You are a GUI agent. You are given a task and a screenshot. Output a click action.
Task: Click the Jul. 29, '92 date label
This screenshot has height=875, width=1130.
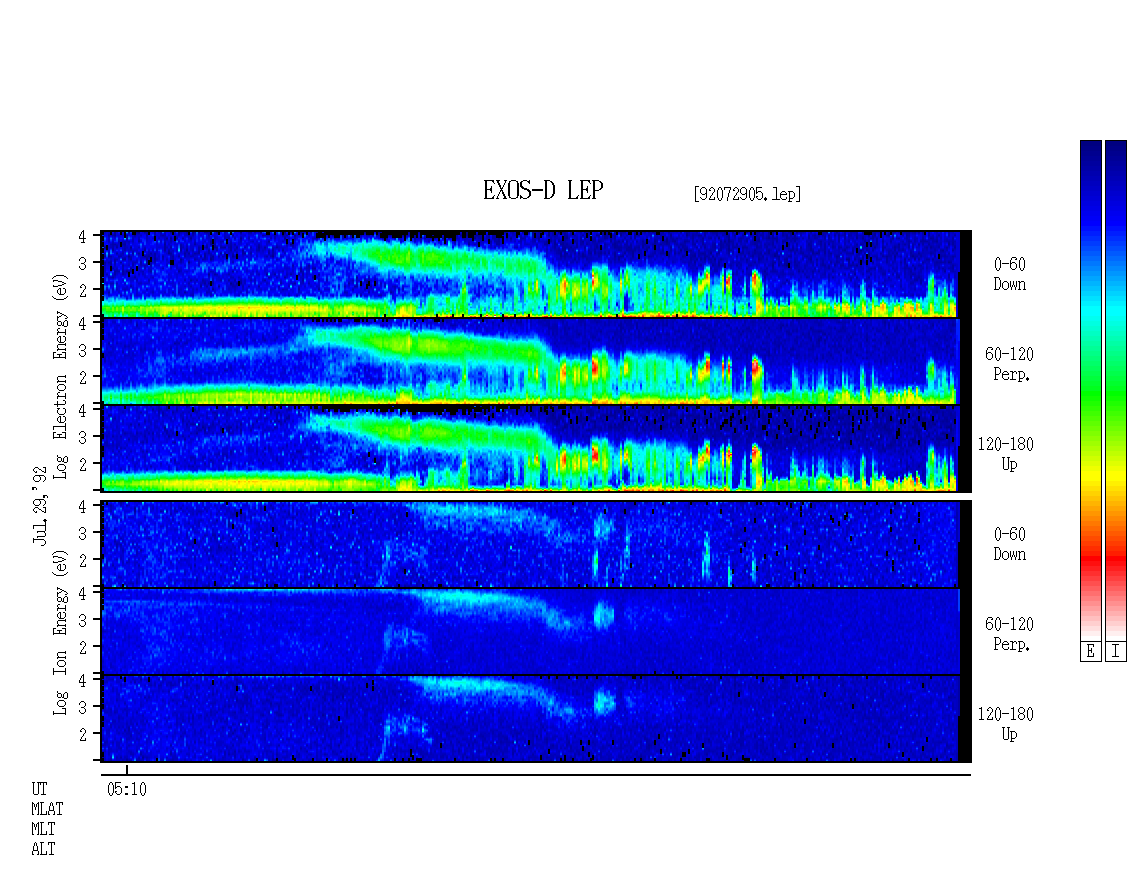40,506
